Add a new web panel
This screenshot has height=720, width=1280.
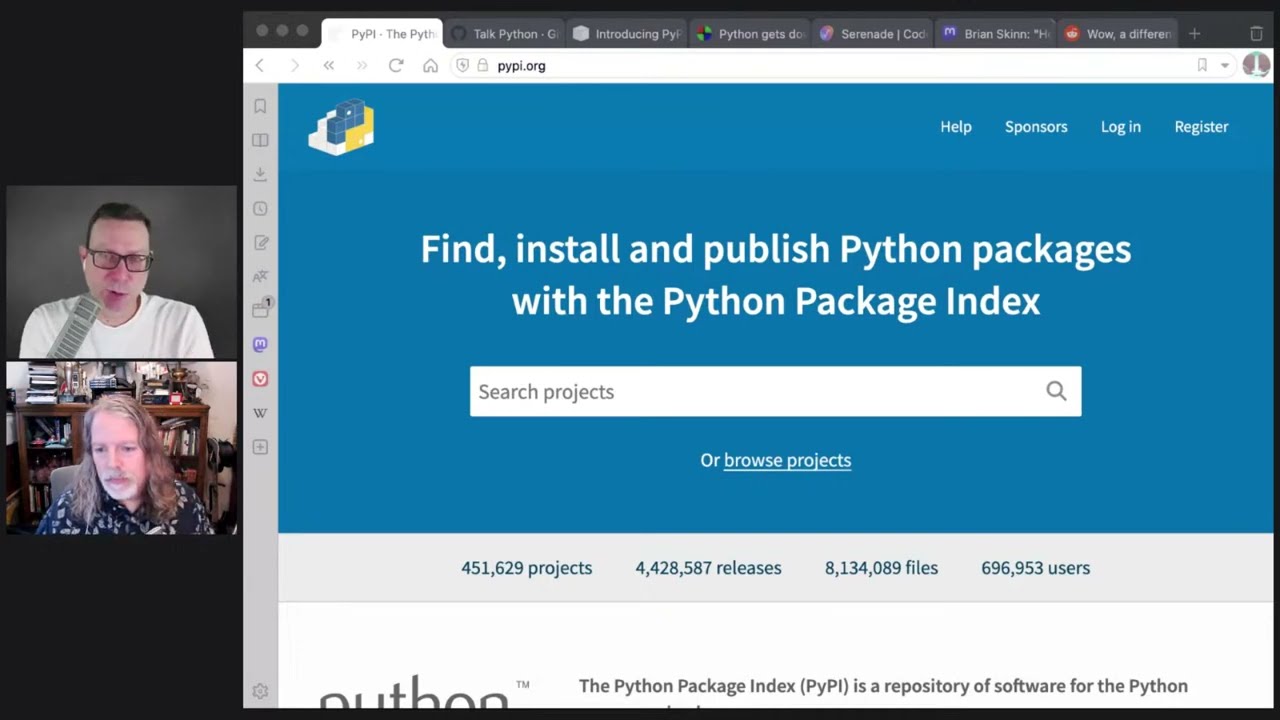[x=260, y=447]
